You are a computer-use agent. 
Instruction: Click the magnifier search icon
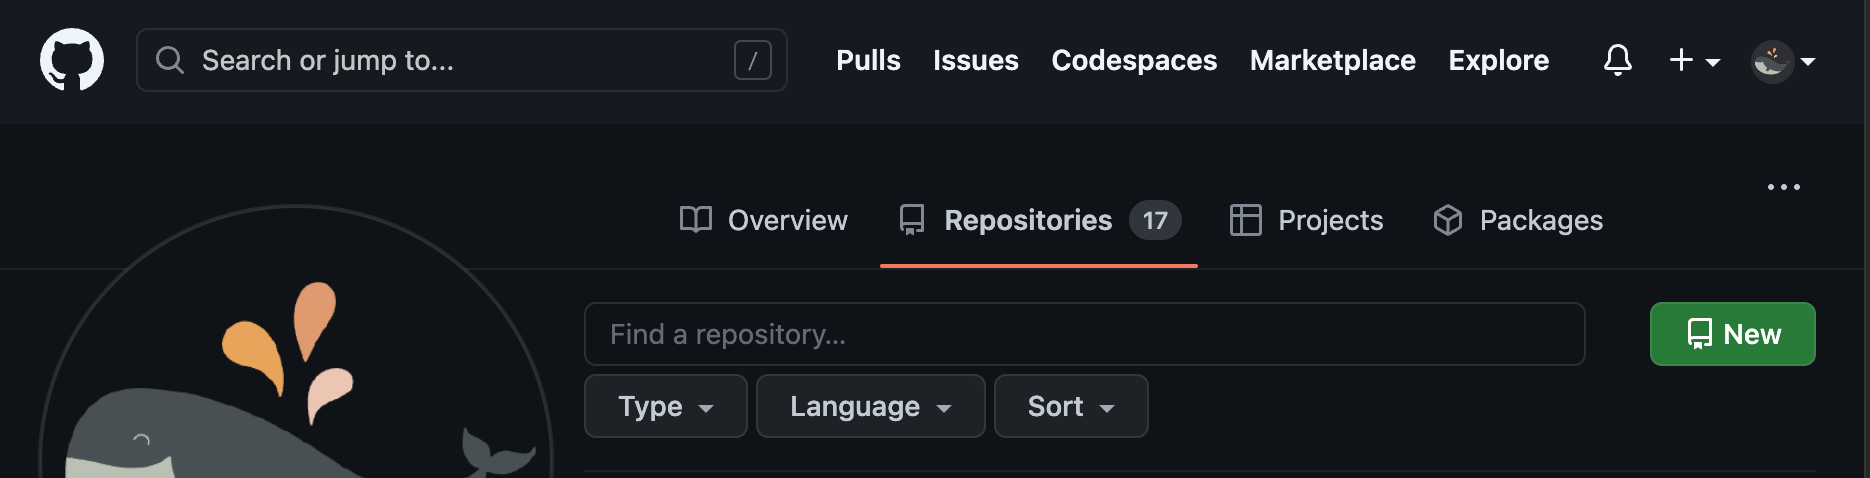pos(170,60)
